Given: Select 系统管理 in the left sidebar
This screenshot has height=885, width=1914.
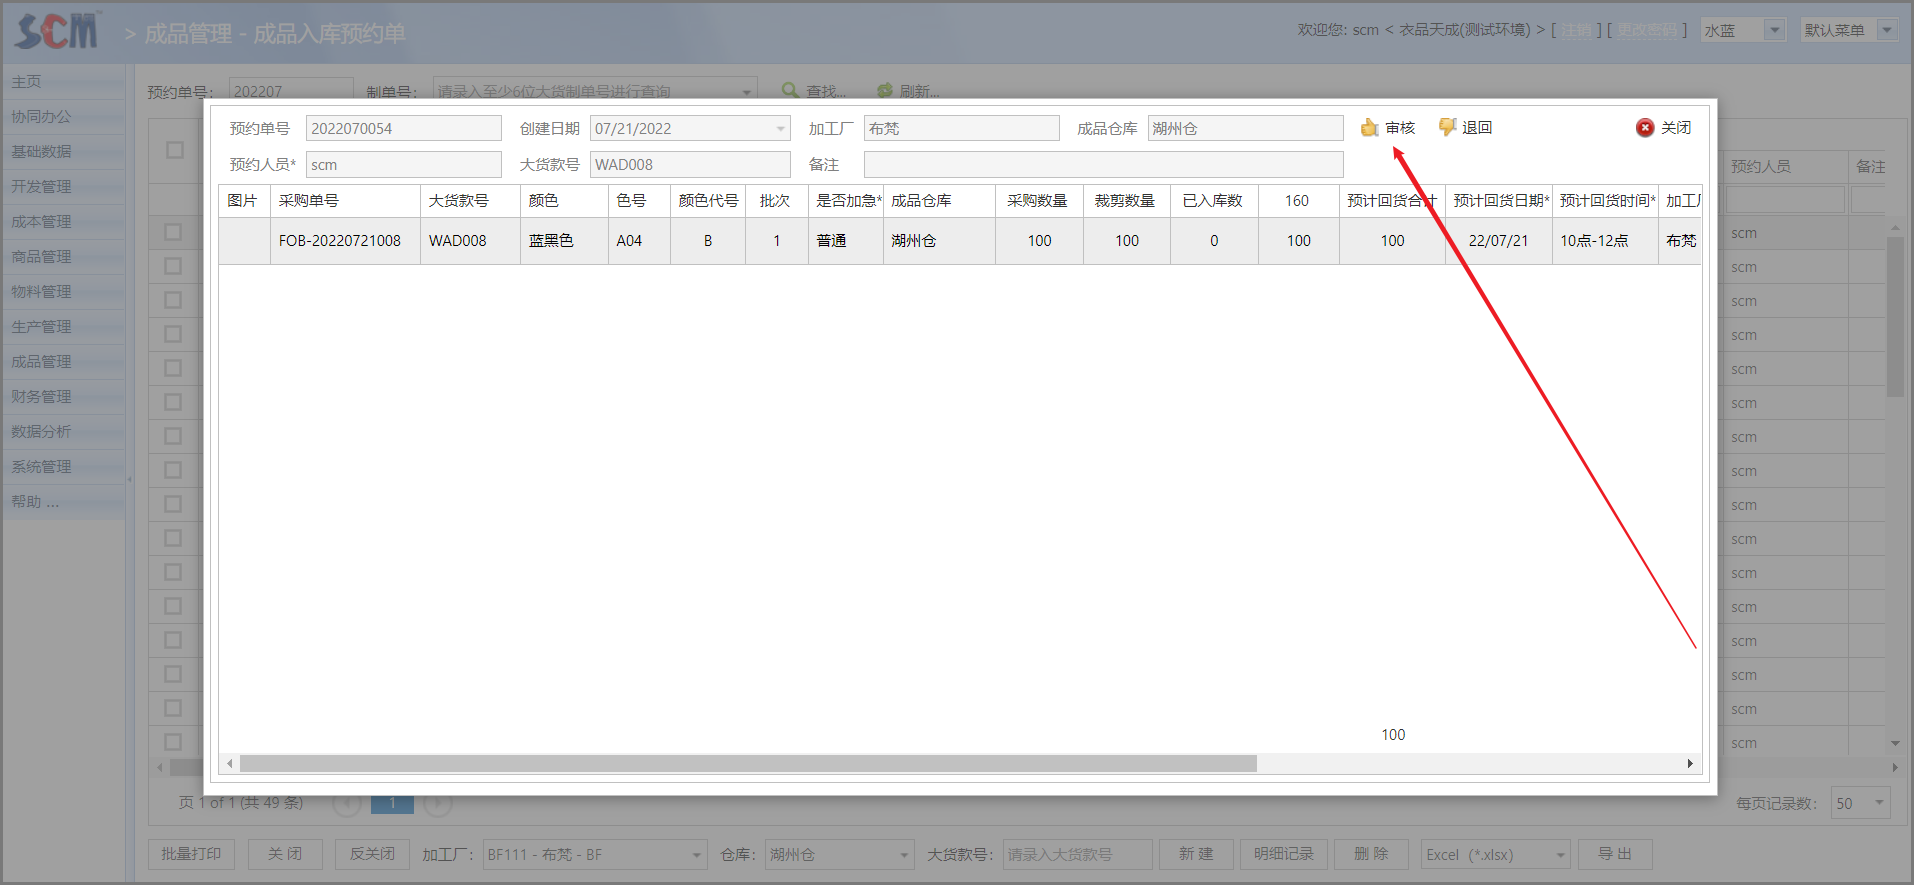Looking at the screenshot, I should [42, 466].
